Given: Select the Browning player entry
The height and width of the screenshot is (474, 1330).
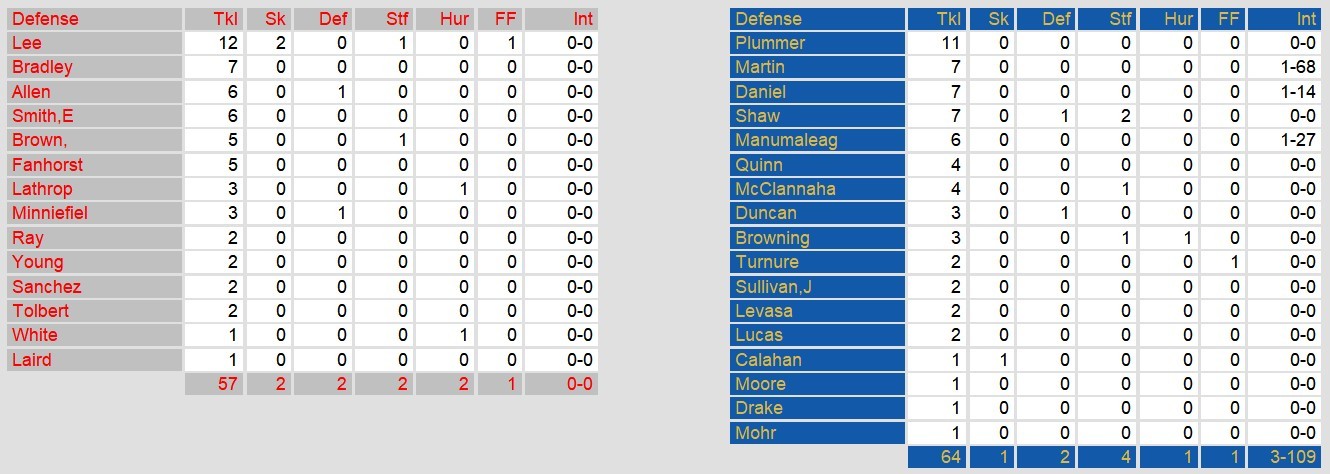Looking at the screenshot, I should coord(772,238).
